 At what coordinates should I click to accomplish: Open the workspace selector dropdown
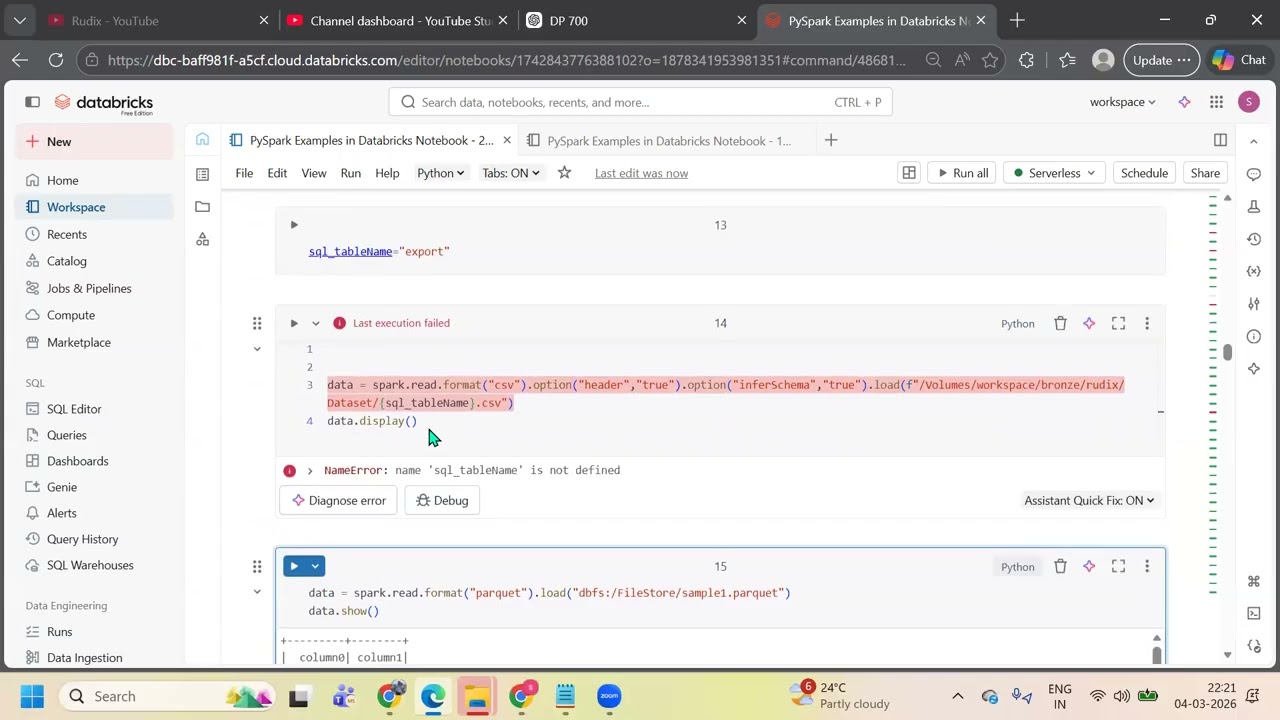pos(1123,102)
